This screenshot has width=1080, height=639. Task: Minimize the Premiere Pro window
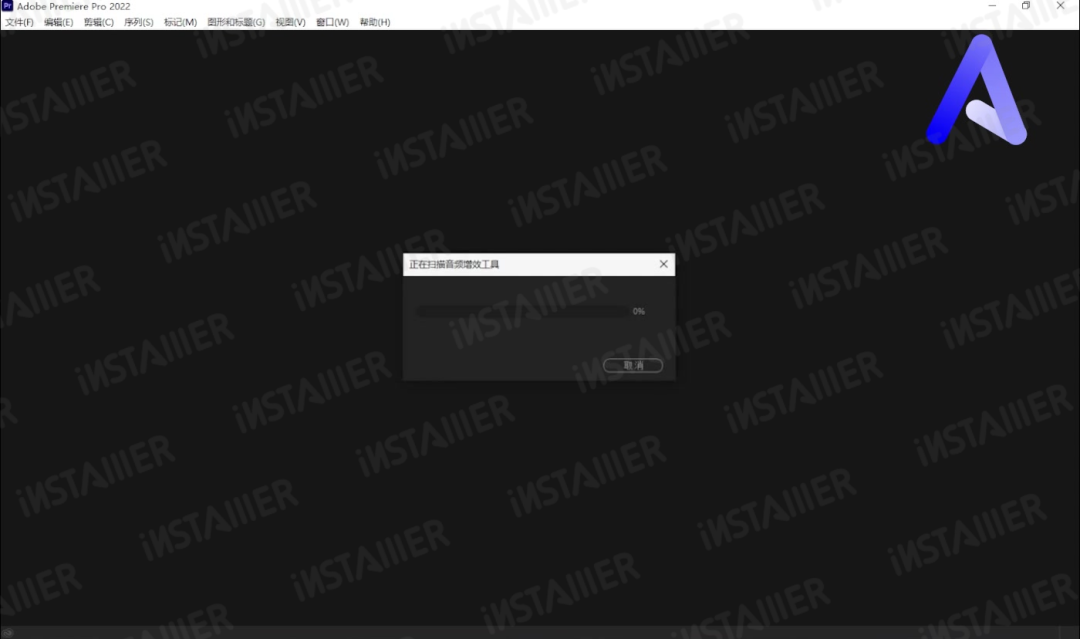tap(992, 6)
